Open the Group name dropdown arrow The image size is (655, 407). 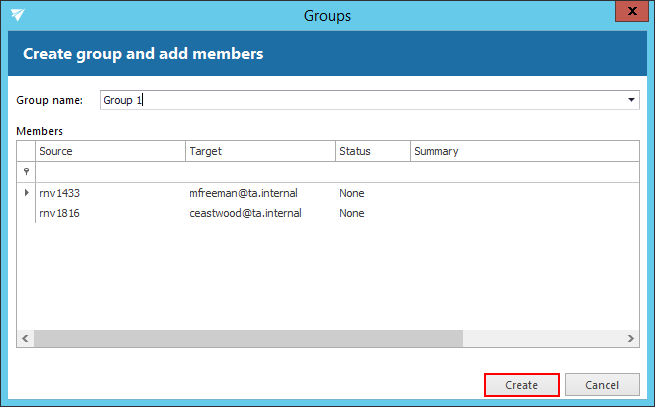tap(631, 100)
